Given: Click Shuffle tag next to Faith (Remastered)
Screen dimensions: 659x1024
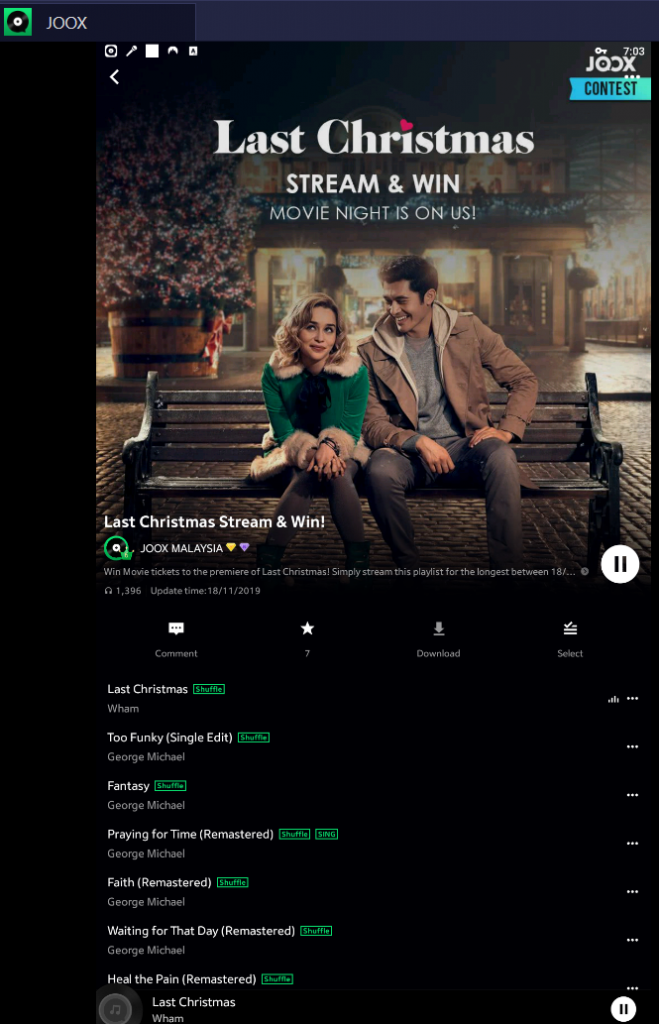Looking at the screenshot, I should click(233, 882).
